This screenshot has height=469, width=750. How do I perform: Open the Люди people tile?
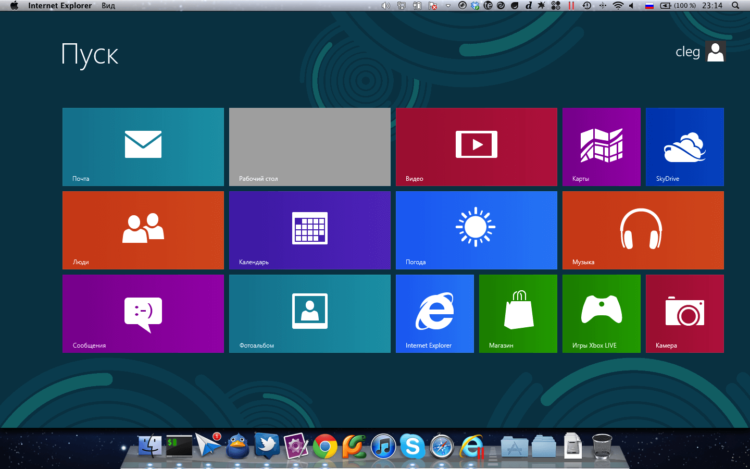point(143,230)
